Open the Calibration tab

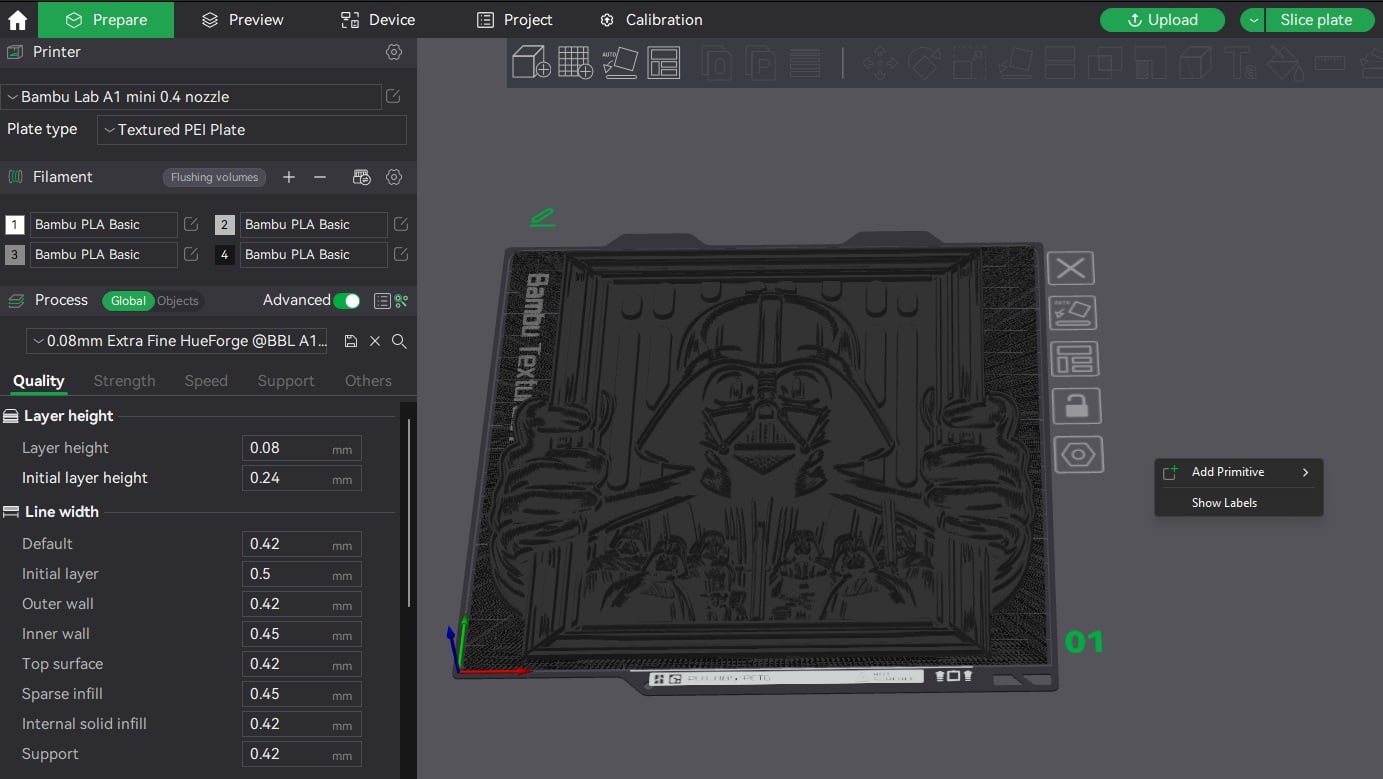click(x=651, y=20)
